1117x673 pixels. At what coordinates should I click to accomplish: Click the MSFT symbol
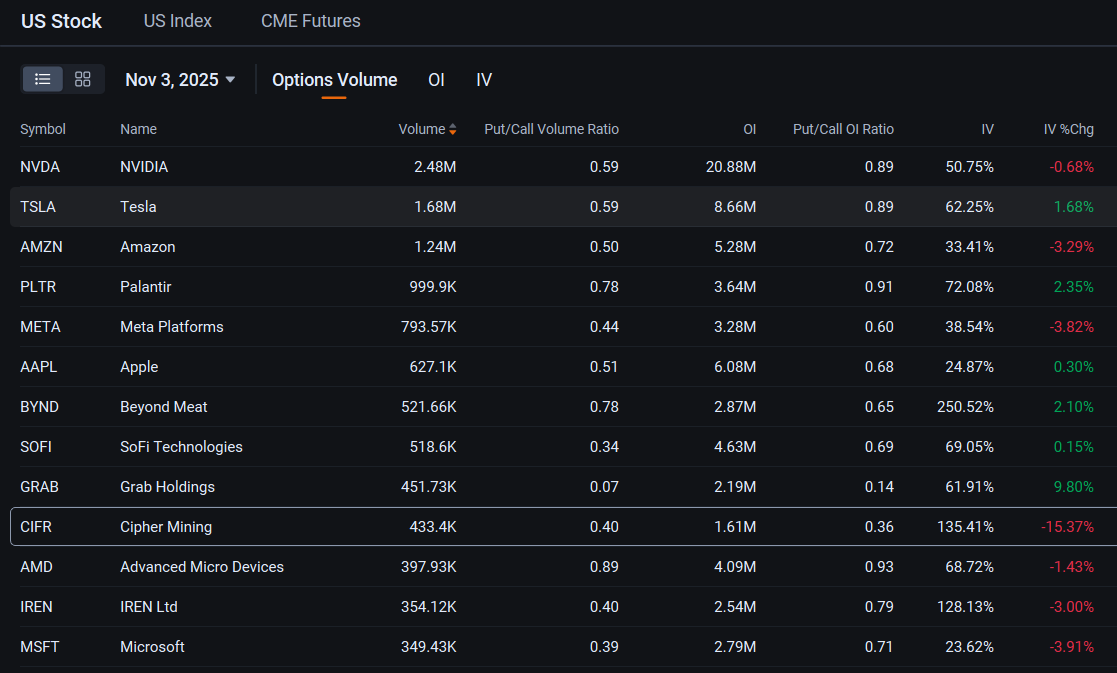[40, 647]
